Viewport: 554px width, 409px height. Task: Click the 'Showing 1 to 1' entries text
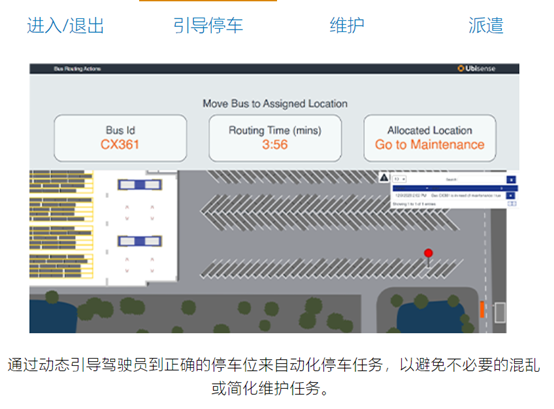click(x=414, y=204)
